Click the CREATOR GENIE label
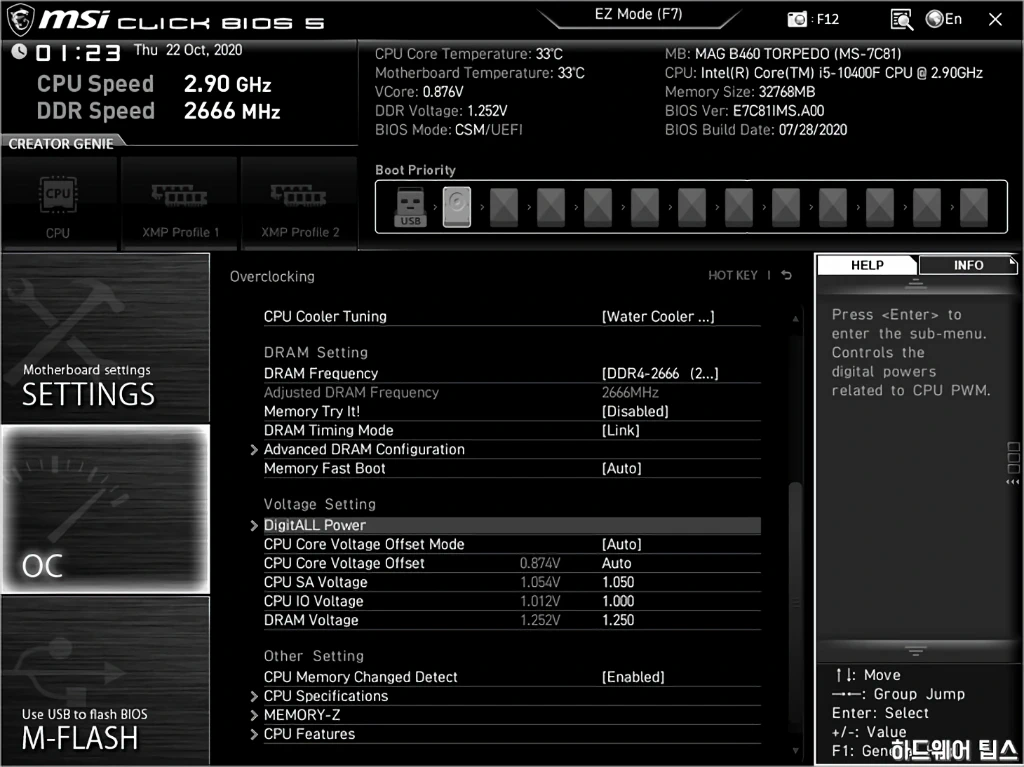The height and width of the screenshot is (767, 1024). click(61, 144)
